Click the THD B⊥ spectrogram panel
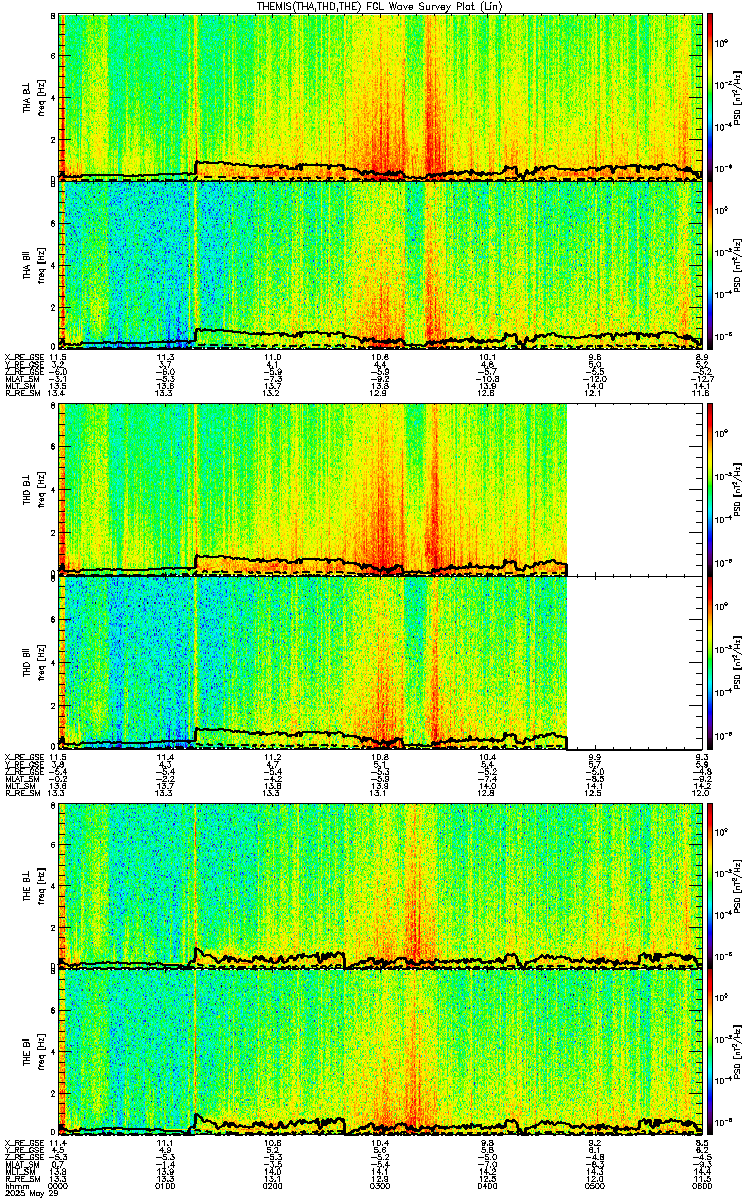Image resolution: width=750 pixels, height=1200 pixels. pos(381,489)
